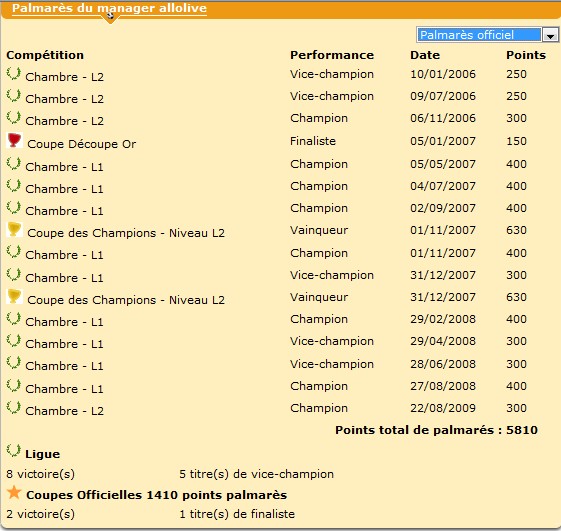Viewport: 561px width, 531px height.
Task: Click the Compétition column header
Action: (45, 55)
